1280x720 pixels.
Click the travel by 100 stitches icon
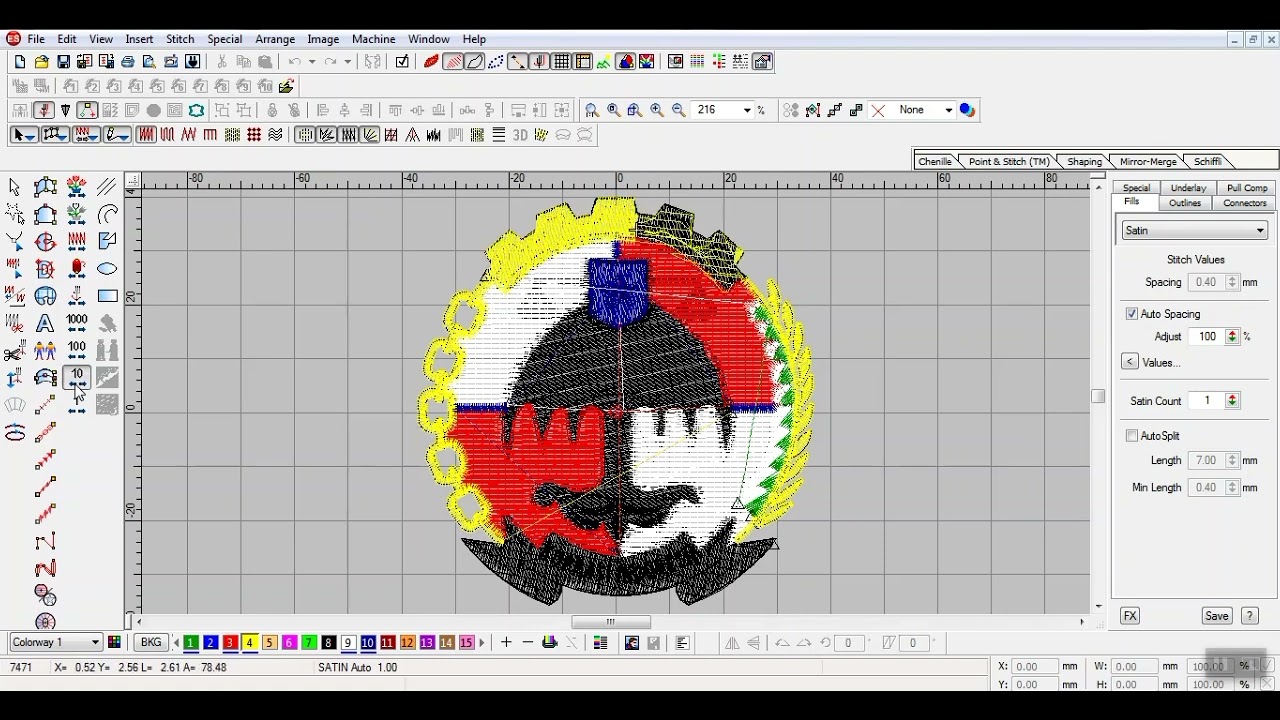[77, 350]
